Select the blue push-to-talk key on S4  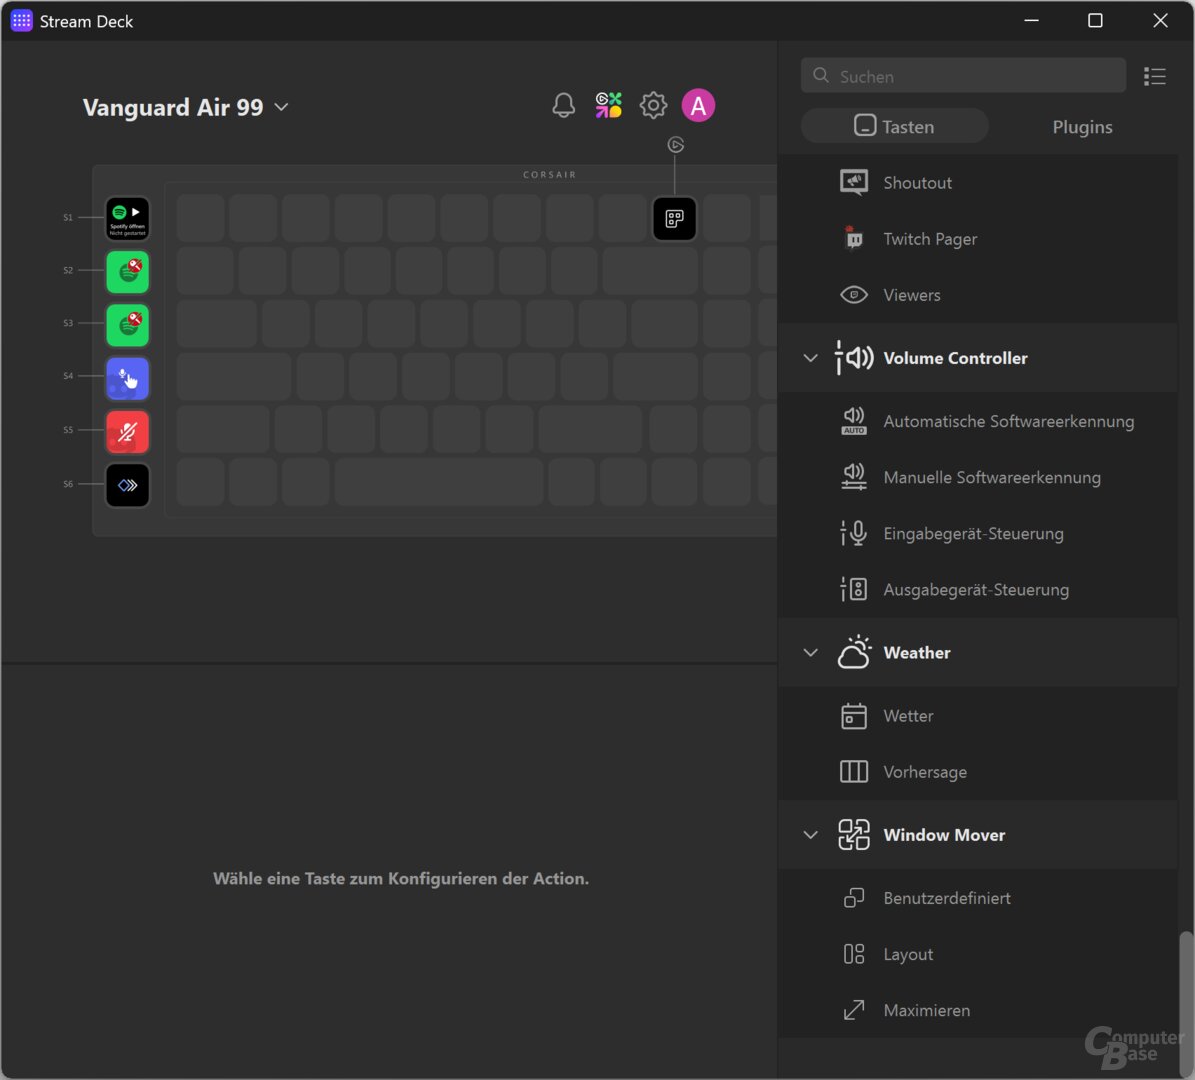pyautogui.click(x=128, y=379)
